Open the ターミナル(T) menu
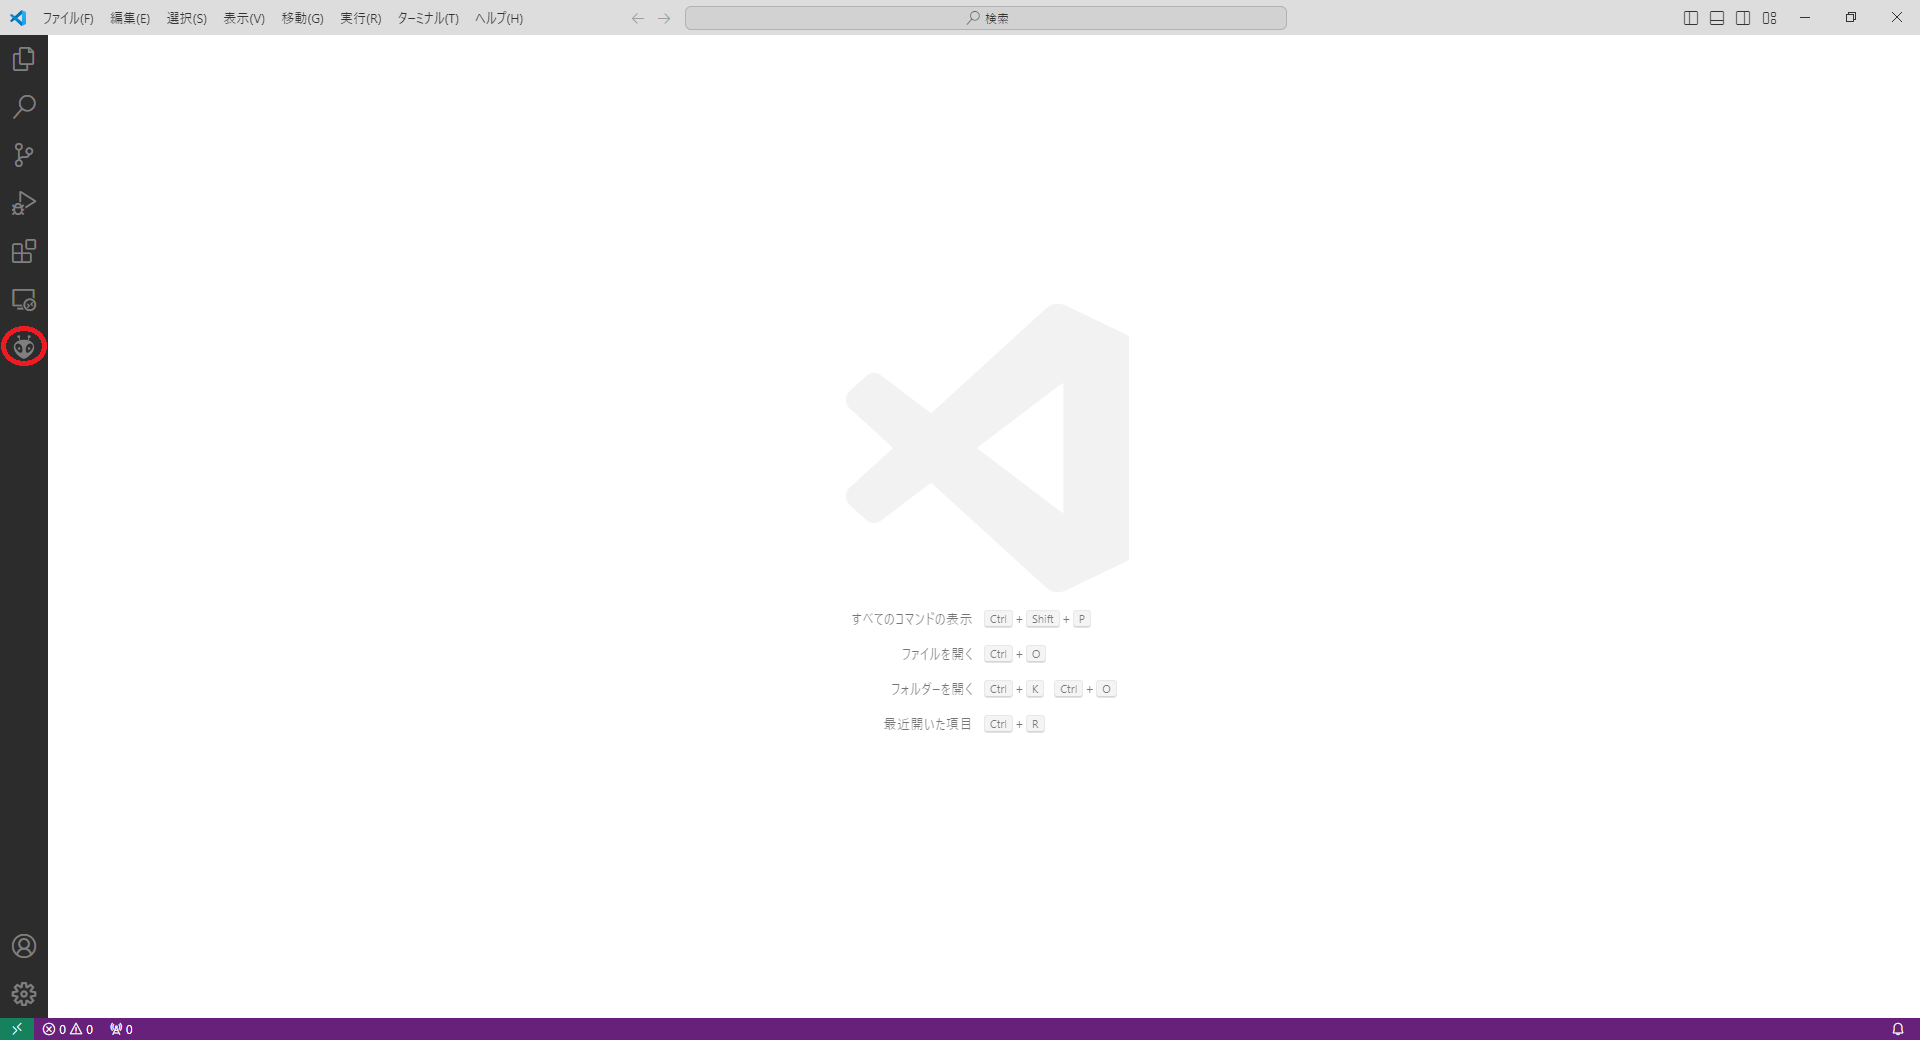The height and width of the screenshot is (1040, 1920). (428, 18)
